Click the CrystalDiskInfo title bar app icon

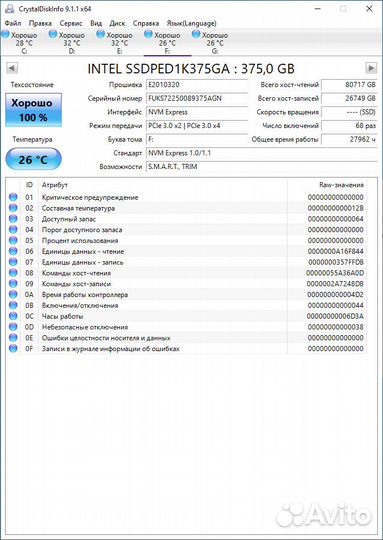click(x=10, y=8)
